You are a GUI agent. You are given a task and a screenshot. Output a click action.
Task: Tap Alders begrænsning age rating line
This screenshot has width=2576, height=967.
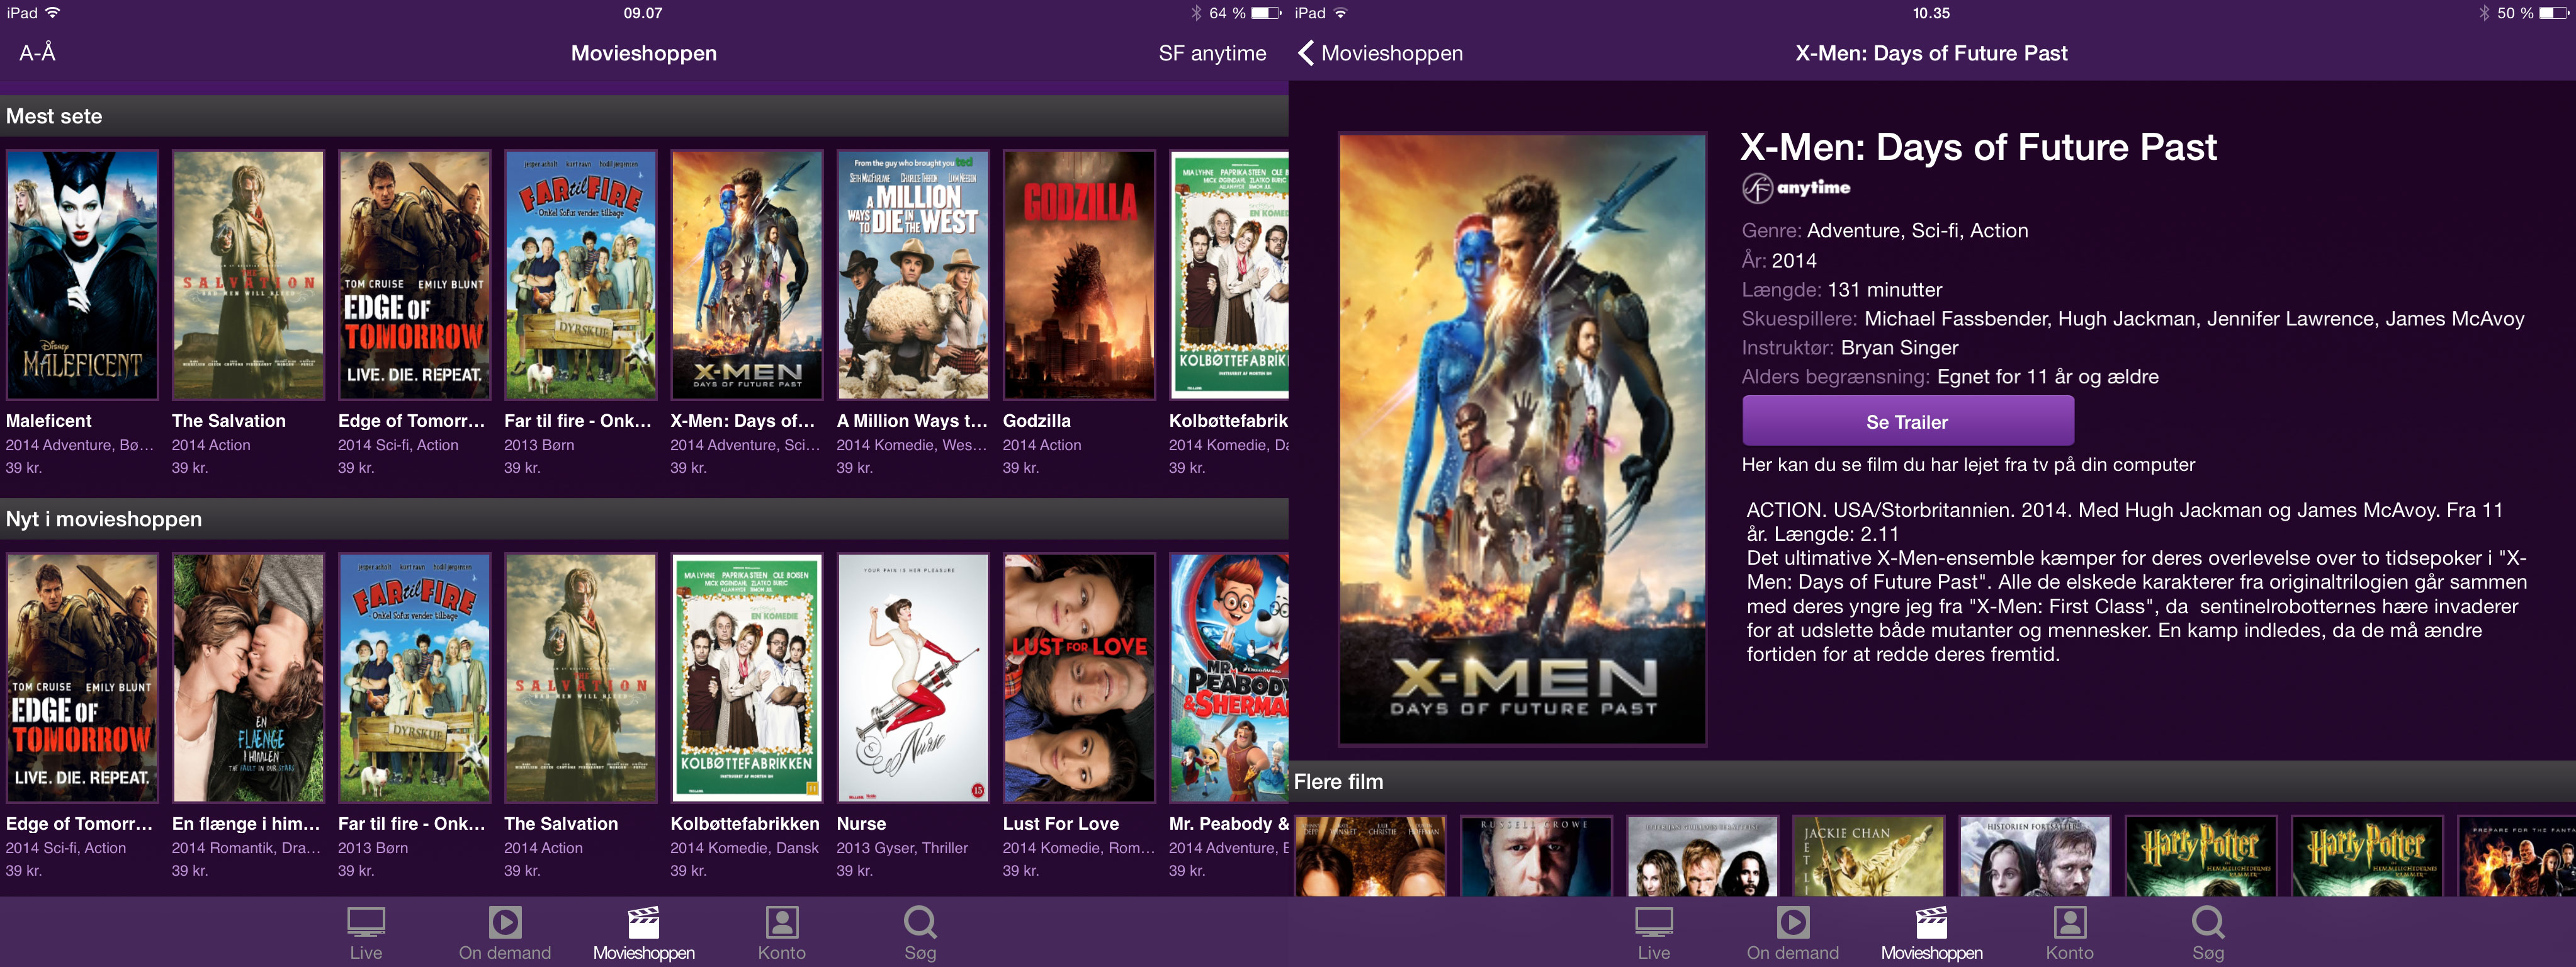(x=1949, y=377)
